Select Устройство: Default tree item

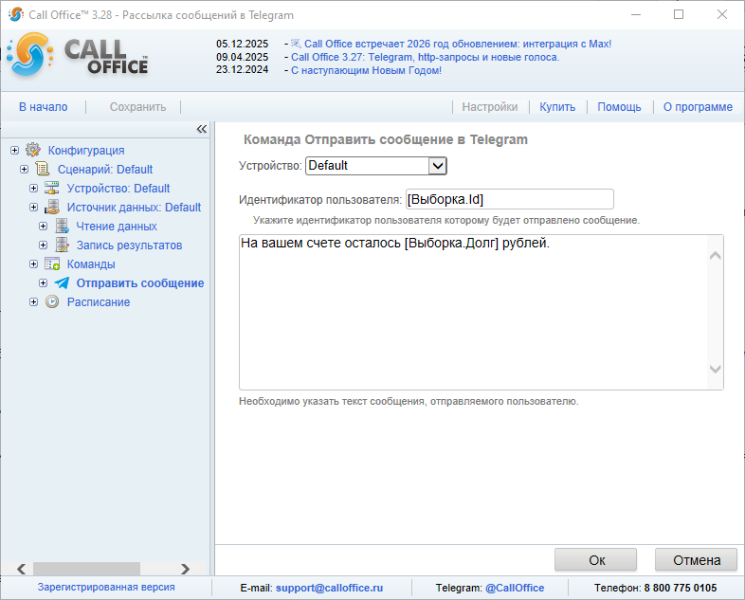point(118,188)
